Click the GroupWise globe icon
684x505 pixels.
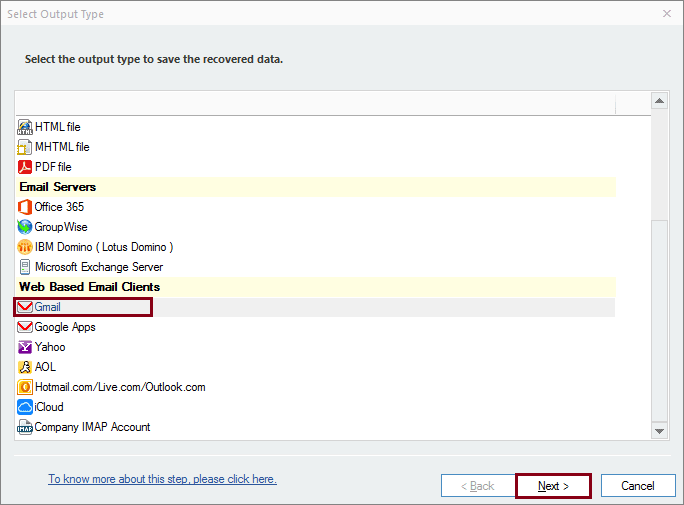25,227
